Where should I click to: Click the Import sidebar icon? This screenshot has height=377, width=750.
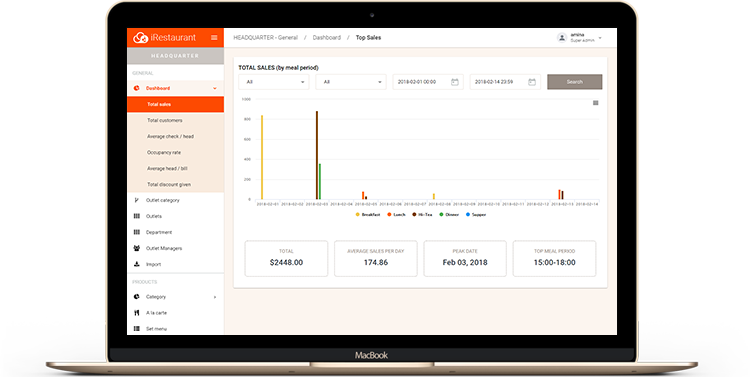pyautogui.click(x=136, y=264)
